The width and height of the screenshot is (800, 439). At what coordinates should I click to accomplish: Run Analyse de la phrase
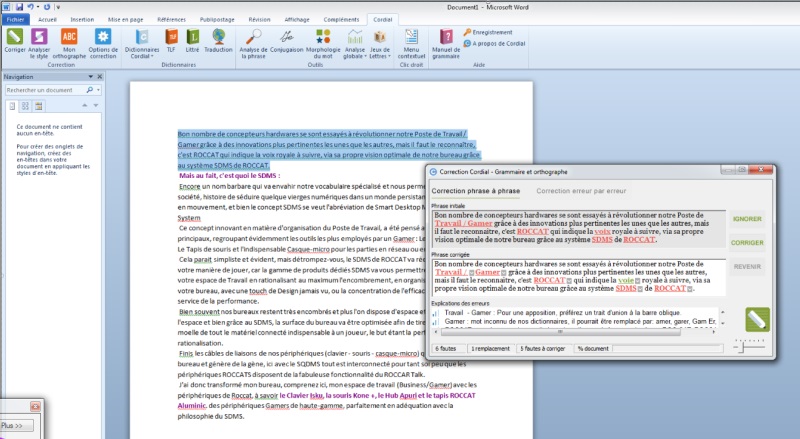[253, 43]
